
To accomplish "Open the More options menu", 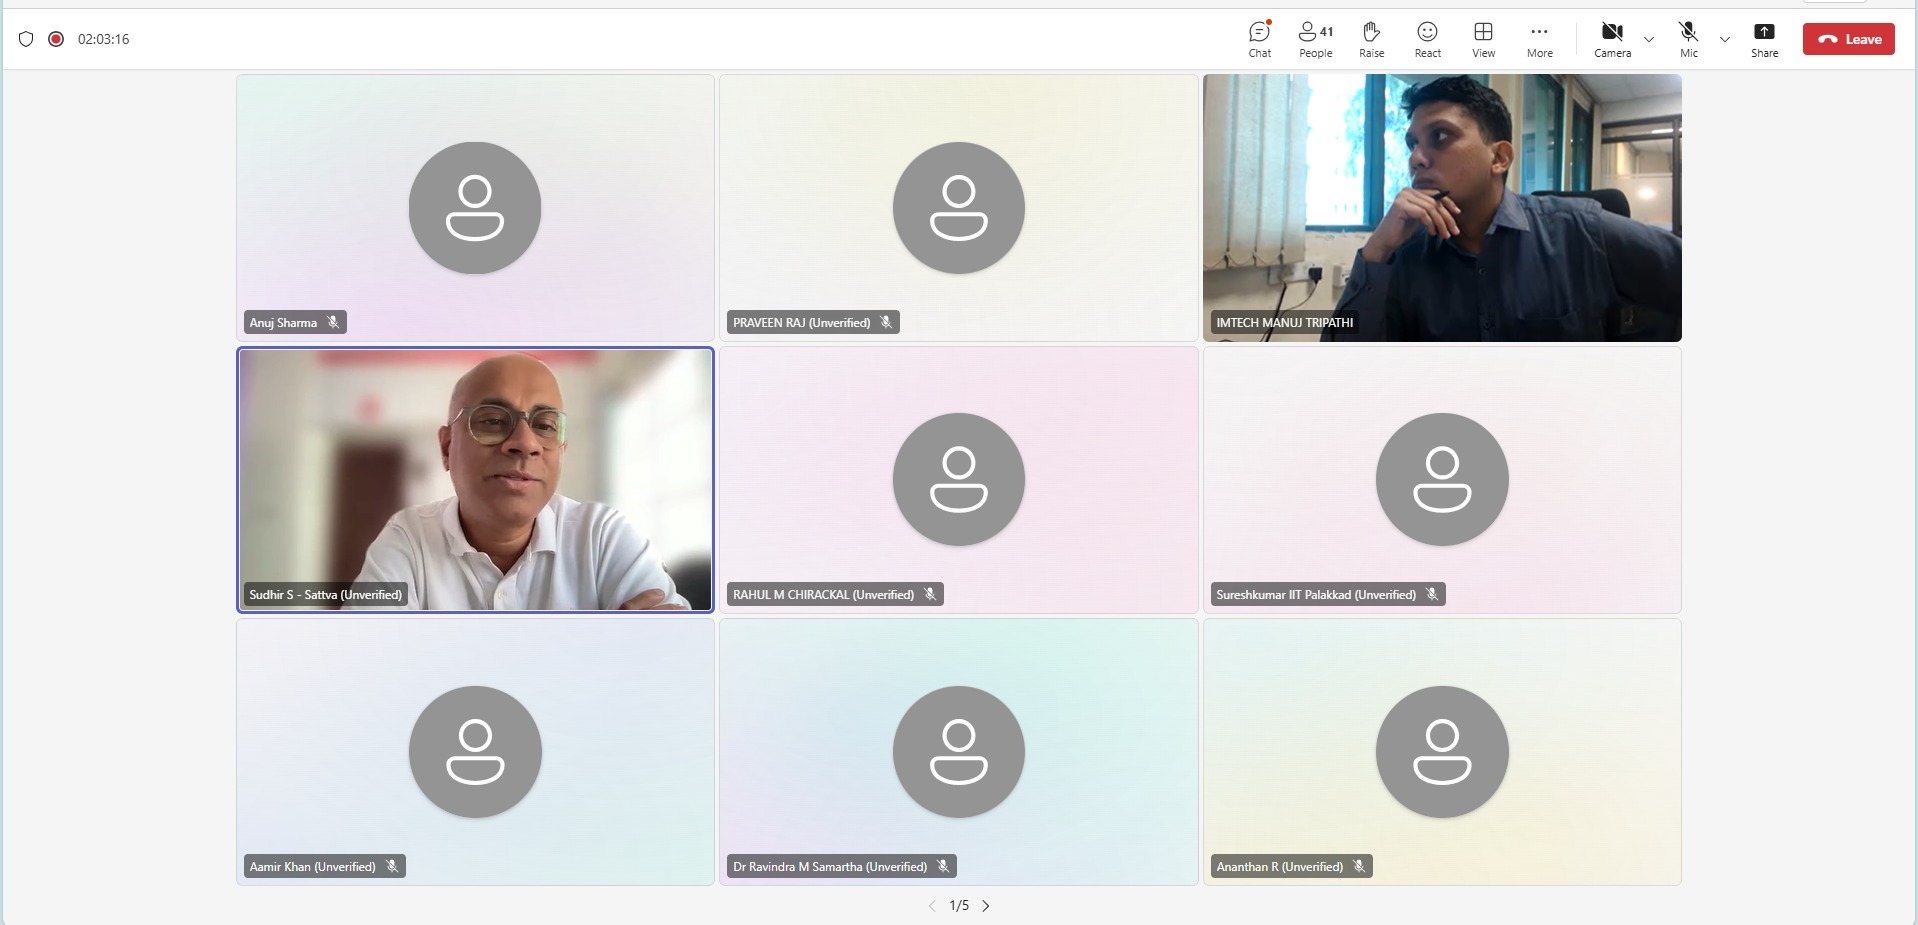I will pyautogui.click(x=1539, y=39).
